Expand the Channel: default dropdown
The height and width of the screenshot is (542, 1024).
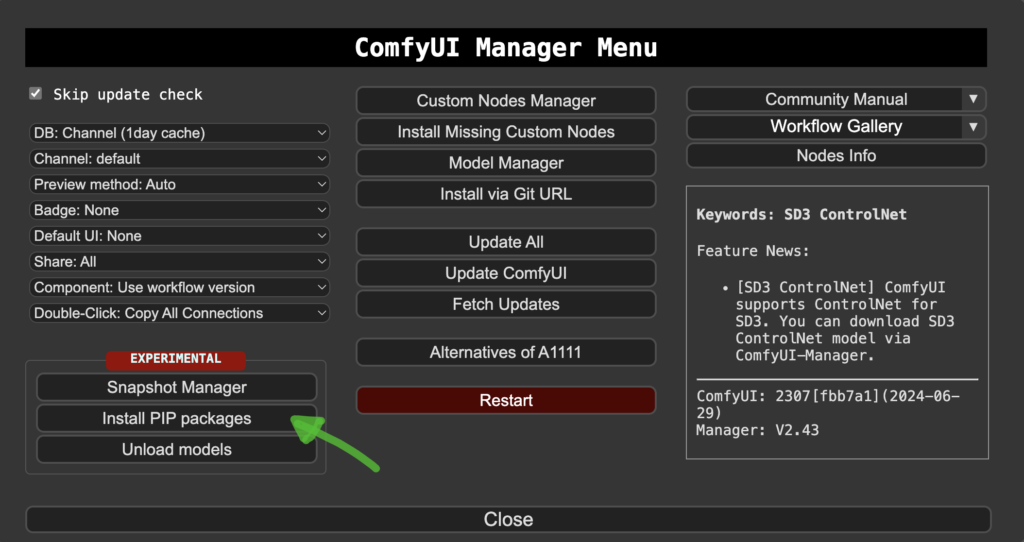point(179,158)
